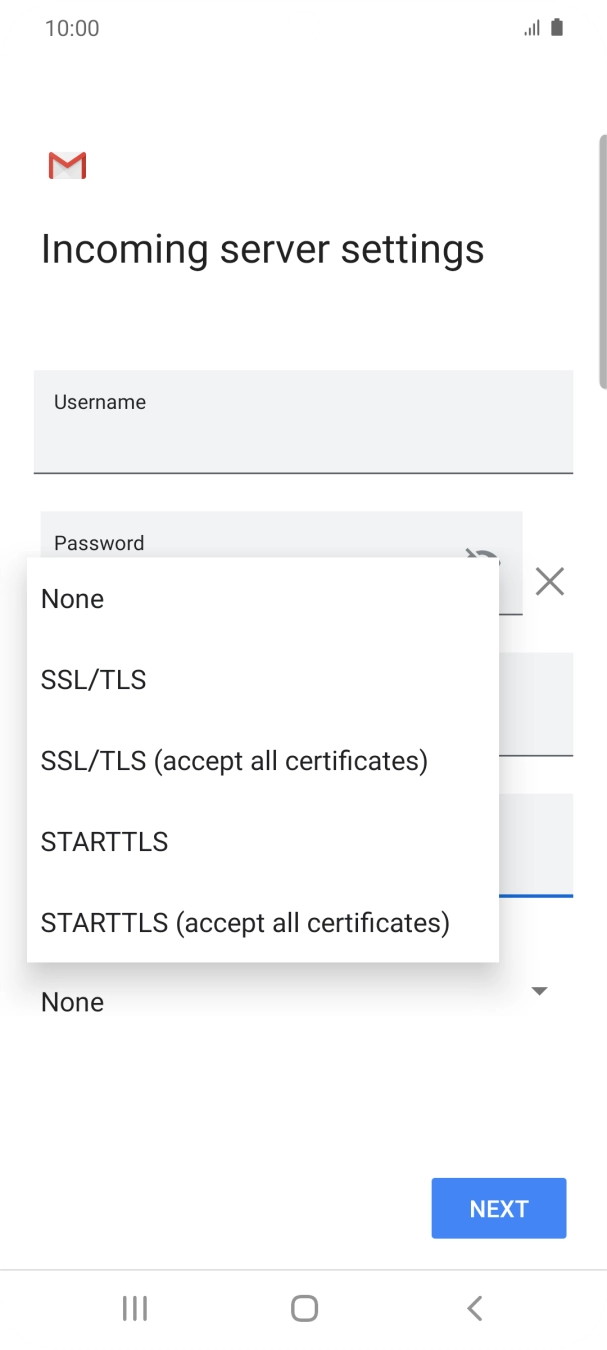Viewport: 607px width, 1350px height.
Task: Select None security option
Action: (72, 599)
